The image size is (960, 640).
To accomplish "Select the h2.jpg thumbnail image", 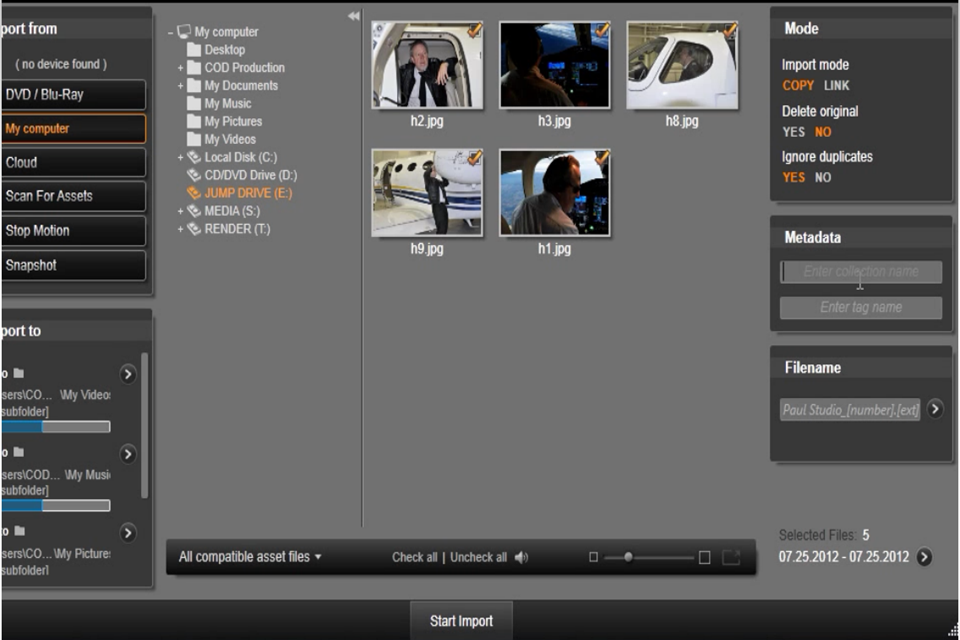I will tap(427, 65).
